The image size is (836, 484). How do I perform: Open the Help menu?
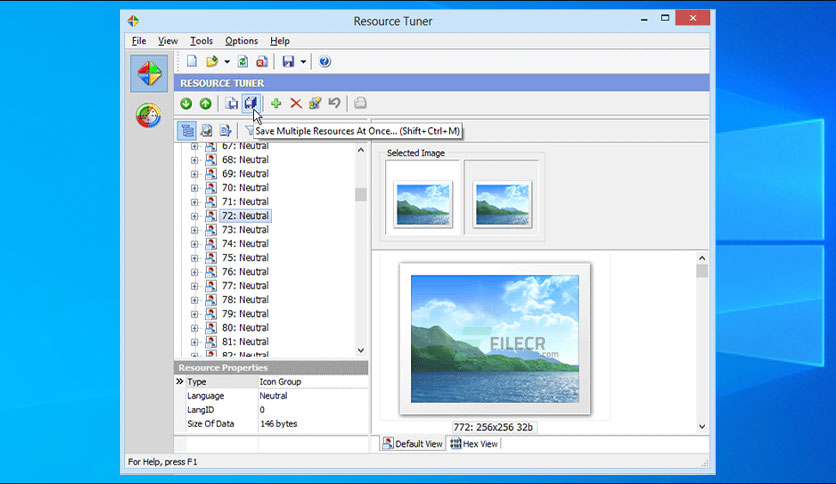click(x=279, y=41)
